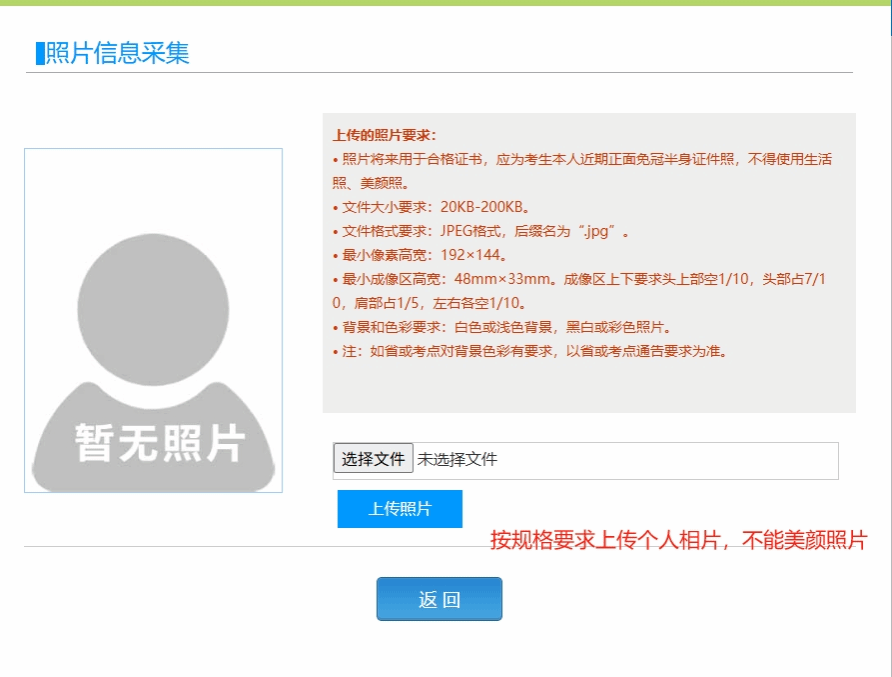This screenshot has height=677, width=892.
Task: Click the gray avatar silhouette head
Action: pyautogui.click(x=153, y=309)
